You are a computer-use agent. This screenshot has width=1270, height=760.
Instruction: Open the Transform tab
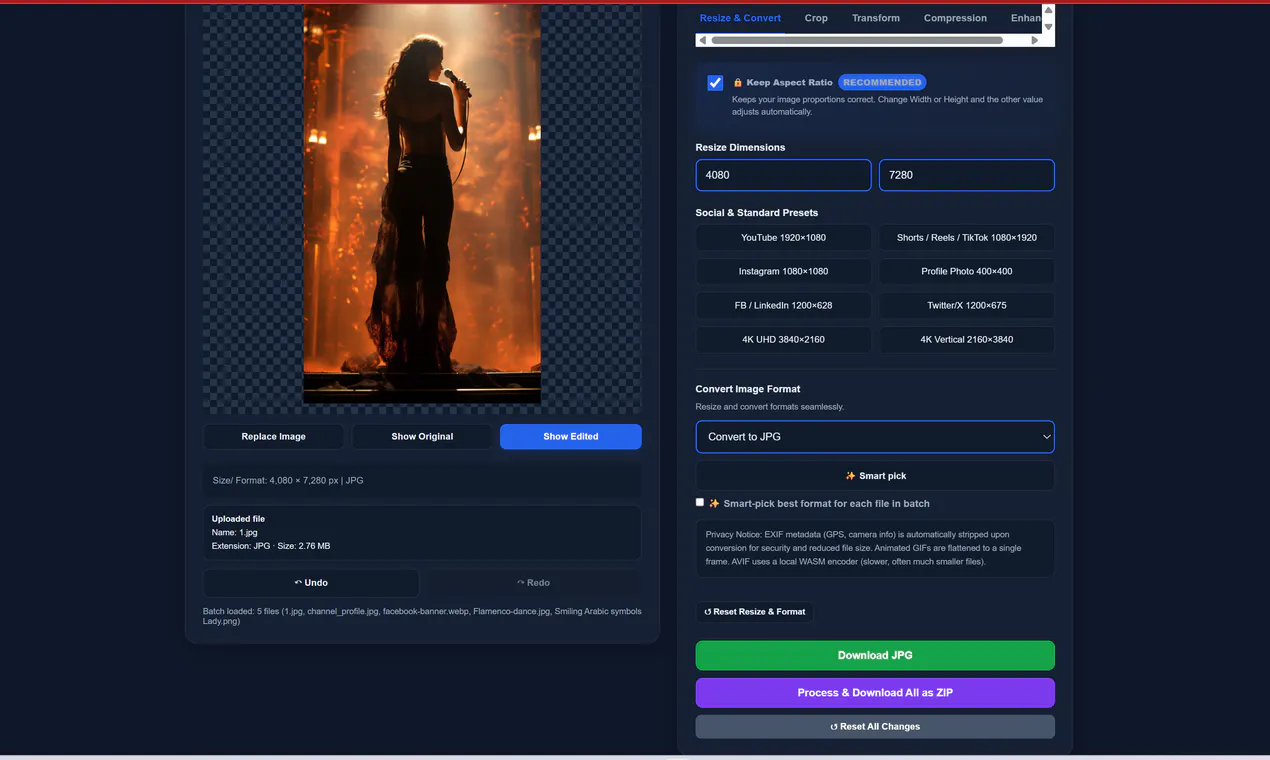(x=876, y=18)
